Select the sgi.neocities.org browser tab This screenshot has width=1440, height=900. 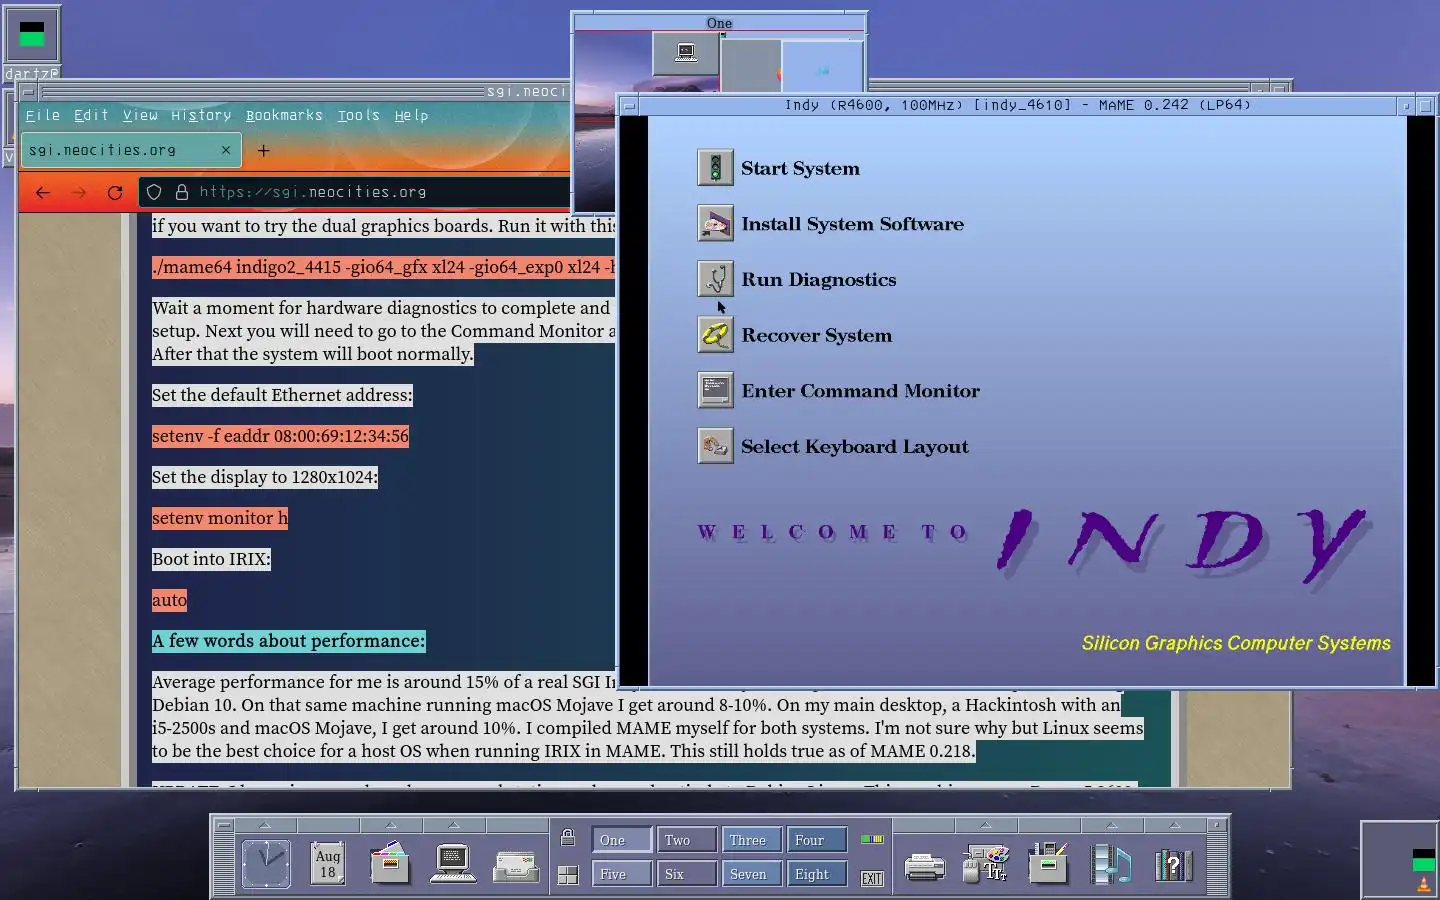(130, 150)
